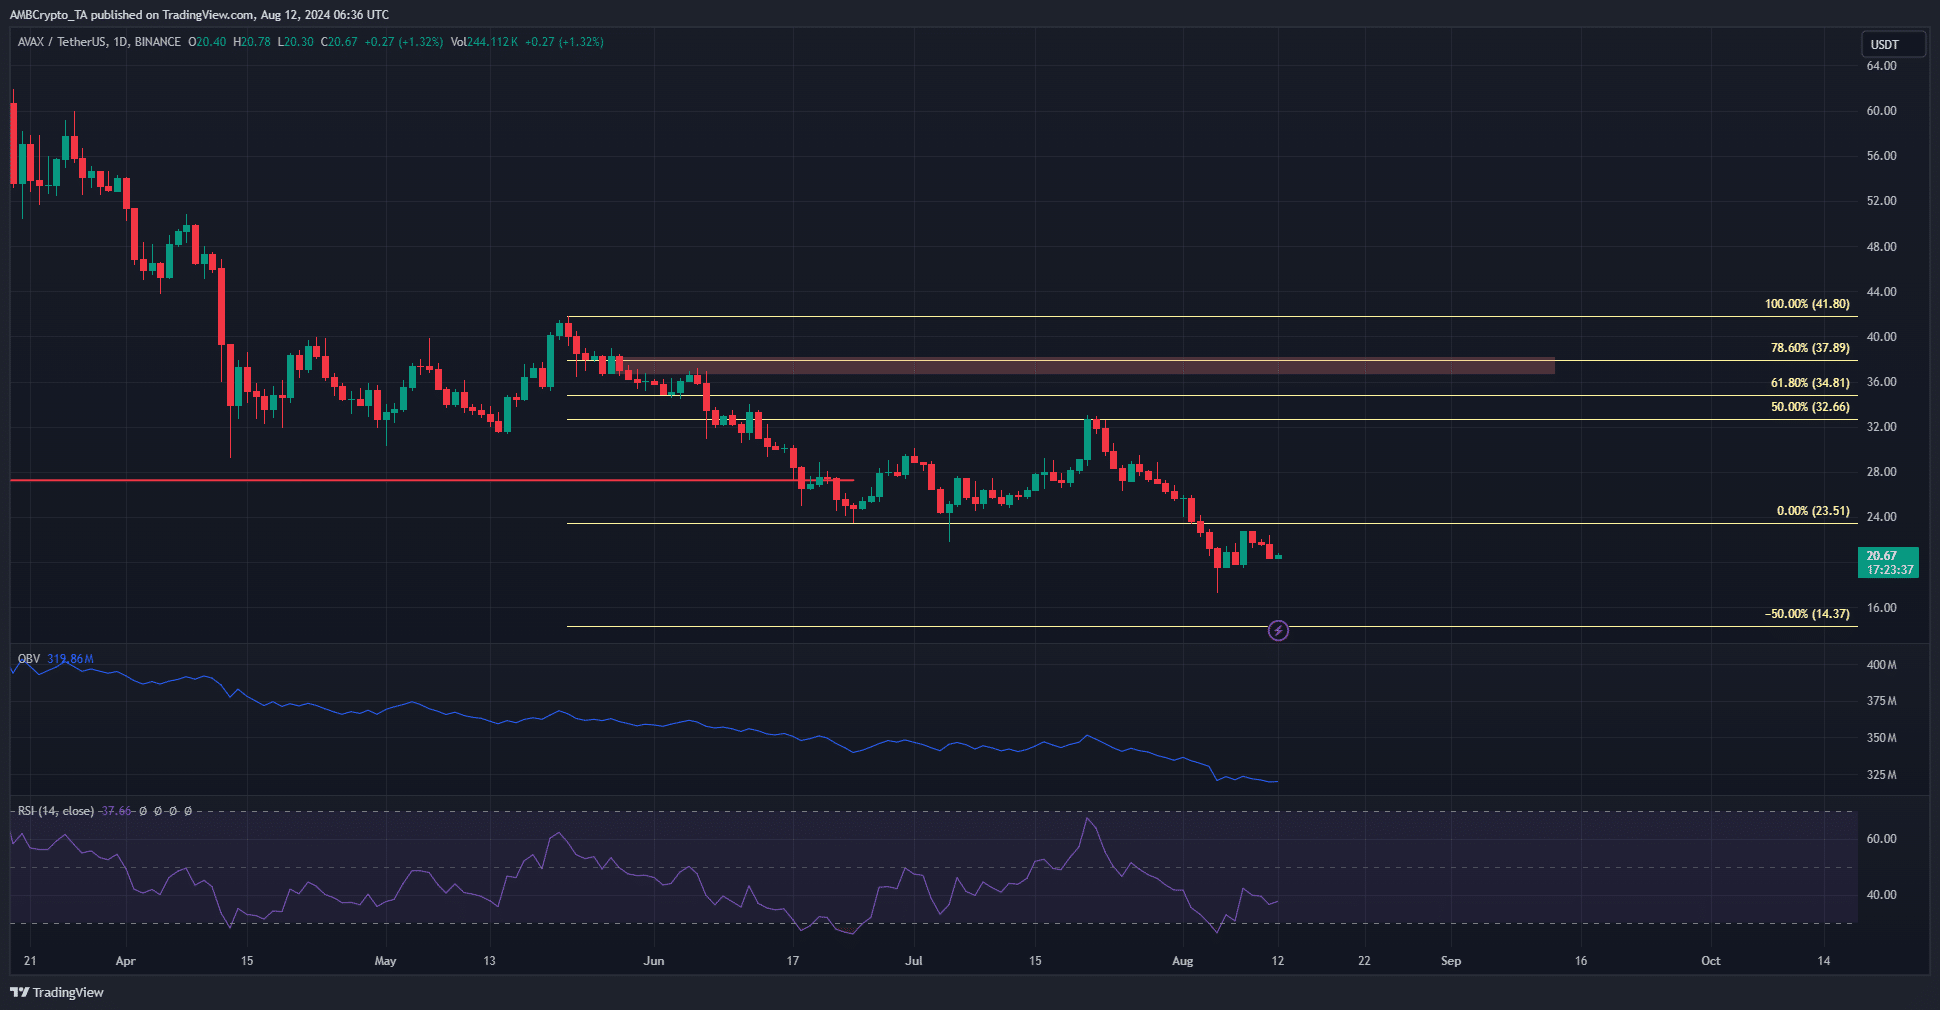Select the RSI (14, close) indicator label
The height and width of the screenshot is (1010, 1940).
pos(56,811)
